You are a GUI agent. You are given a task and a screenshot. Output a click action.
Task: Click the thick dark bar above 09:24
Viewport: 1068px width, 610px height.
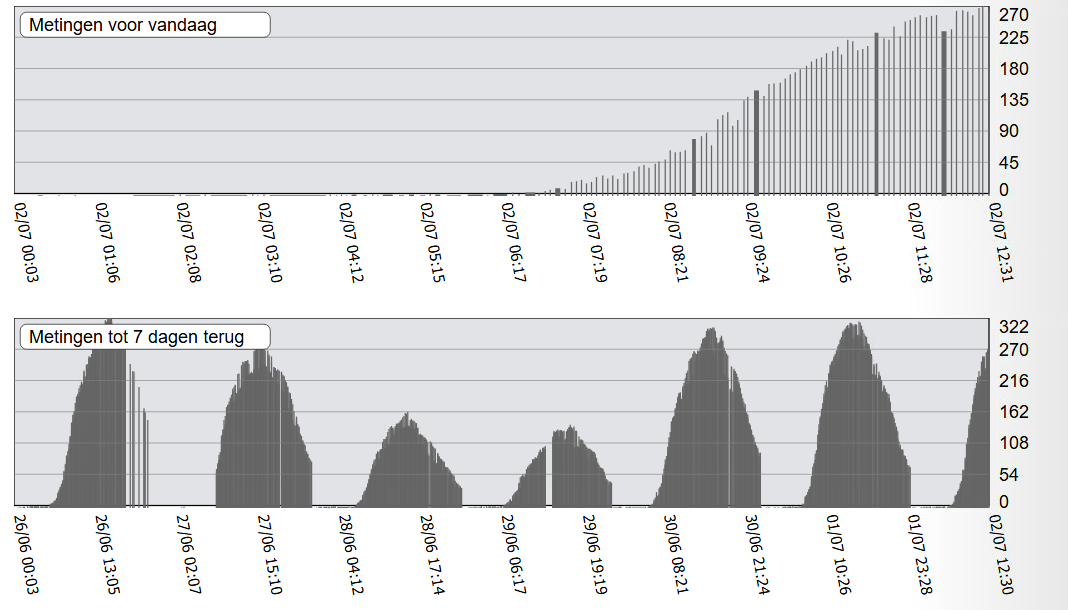(x=756, y=145)
